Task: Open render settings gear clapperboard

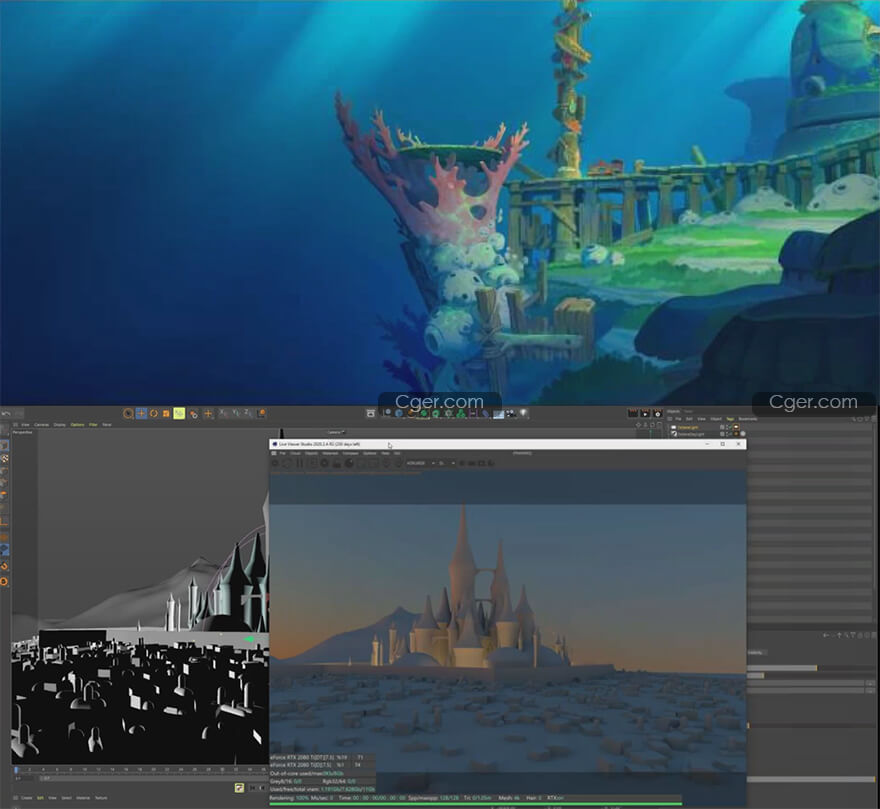Action: [x=658, y=414]
